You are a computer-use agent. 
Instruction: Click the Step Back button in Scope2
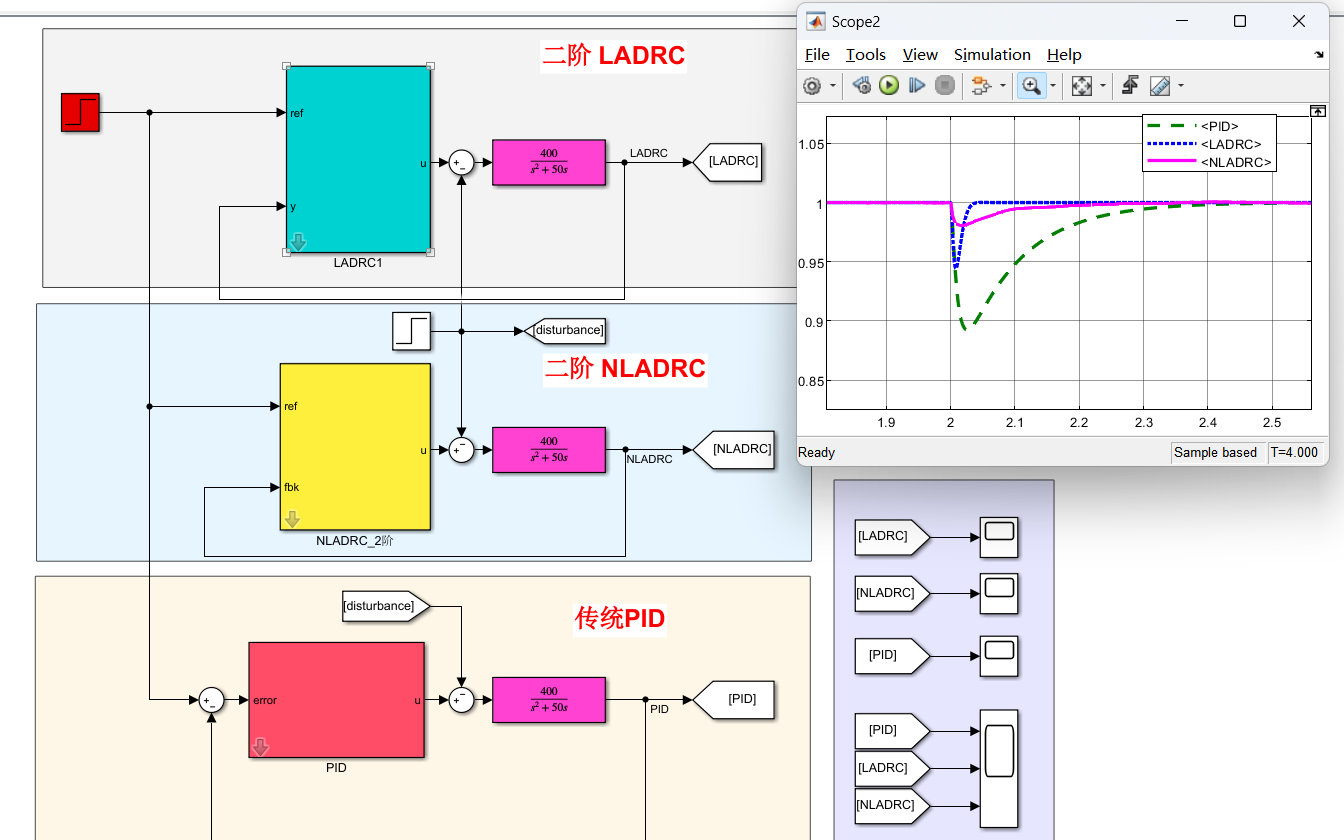(x=862, y=86)
